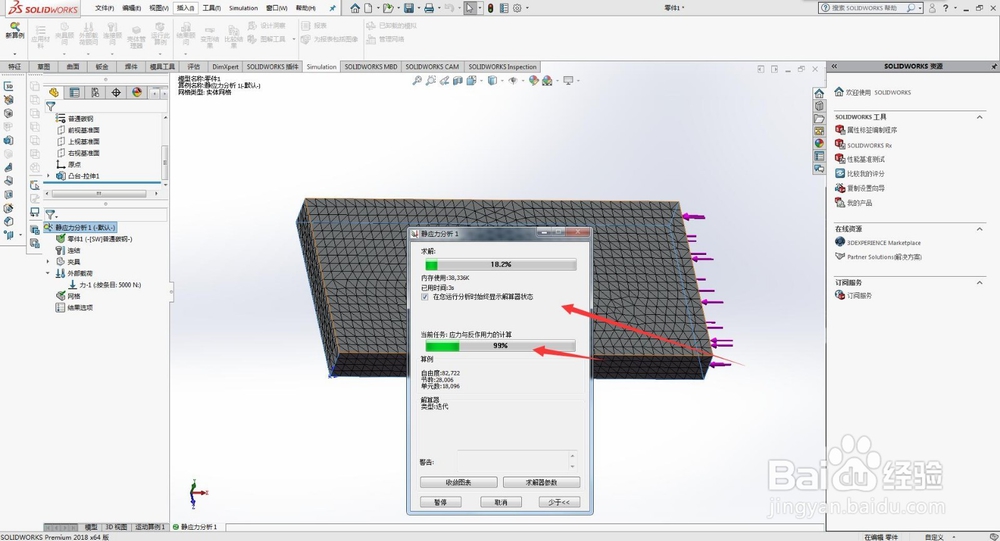Switch to the DimXpert ribbon tab
1000x541 pixels.
tap(225, 66)
